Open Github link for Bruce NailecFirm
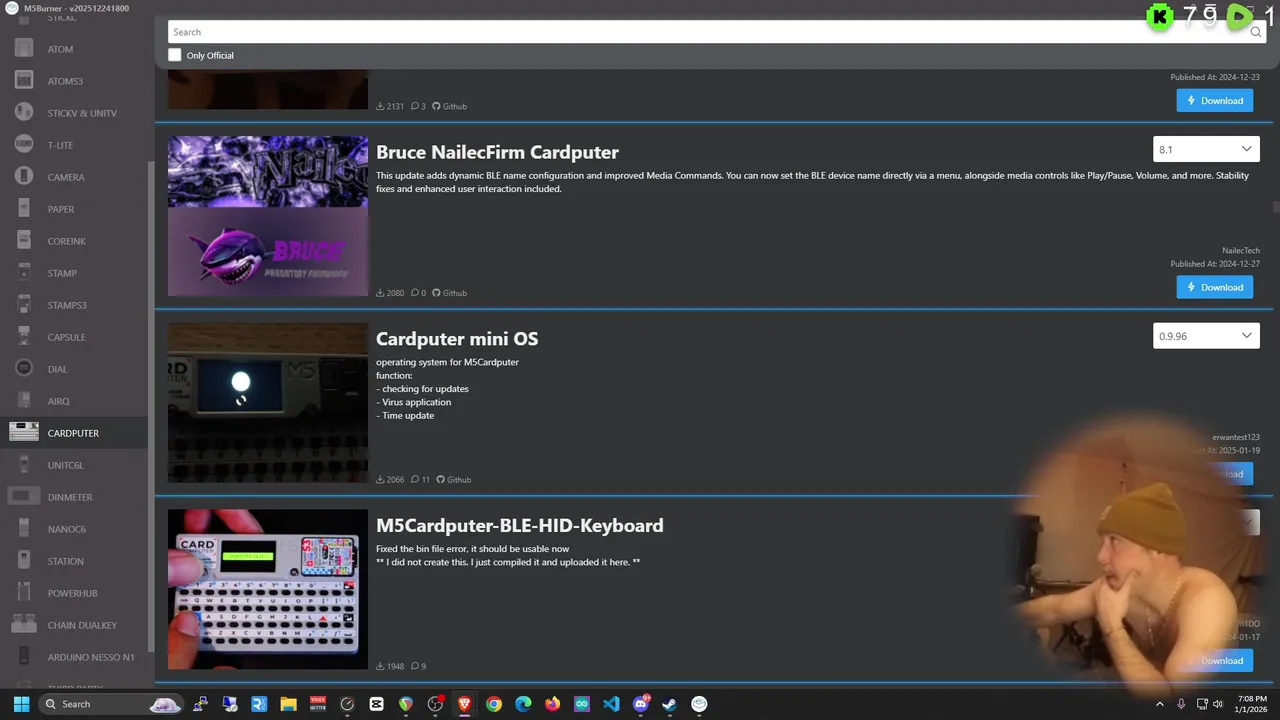This screenshot has height=720, width=1280. 450,293
